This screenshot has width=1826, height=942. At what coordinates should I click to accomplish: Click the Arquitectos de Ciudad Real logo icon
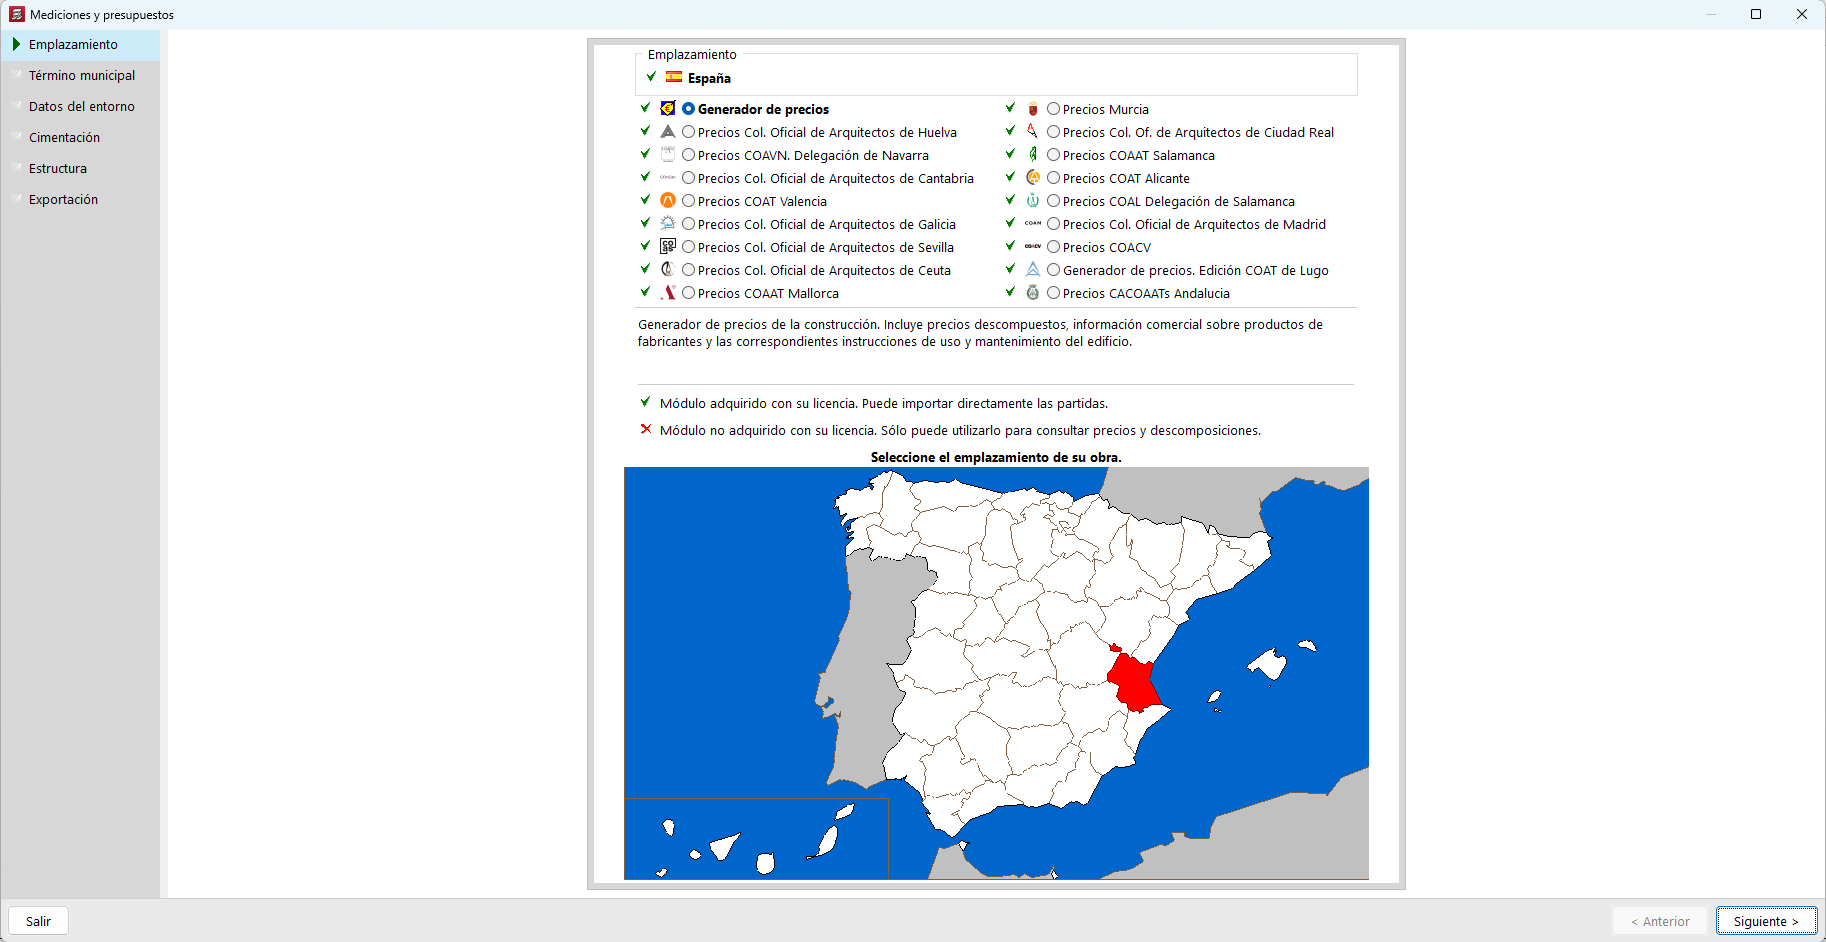pyautogui.click(x=1033, y=131)
